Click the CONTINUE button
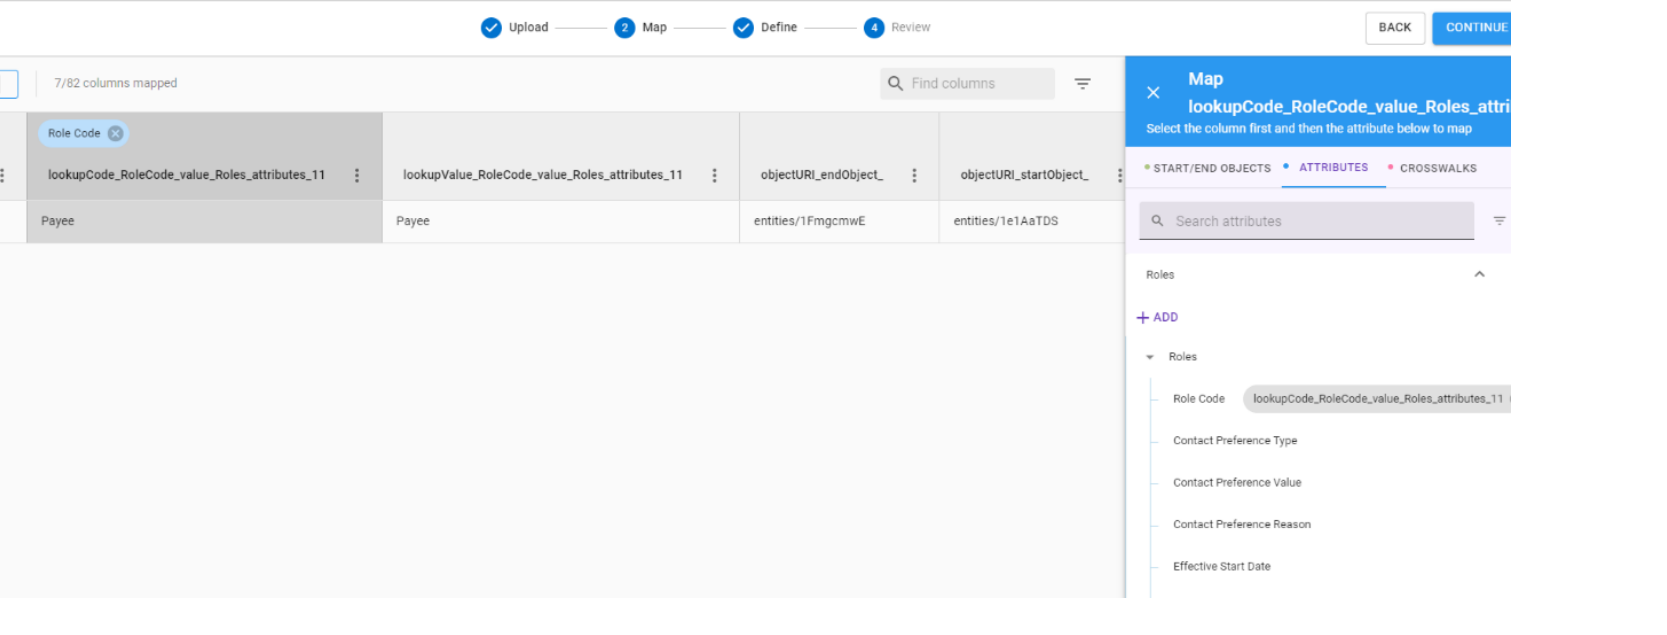Image resolution: width=1667 pixels, height=635 pixels. pos(1472,28)
